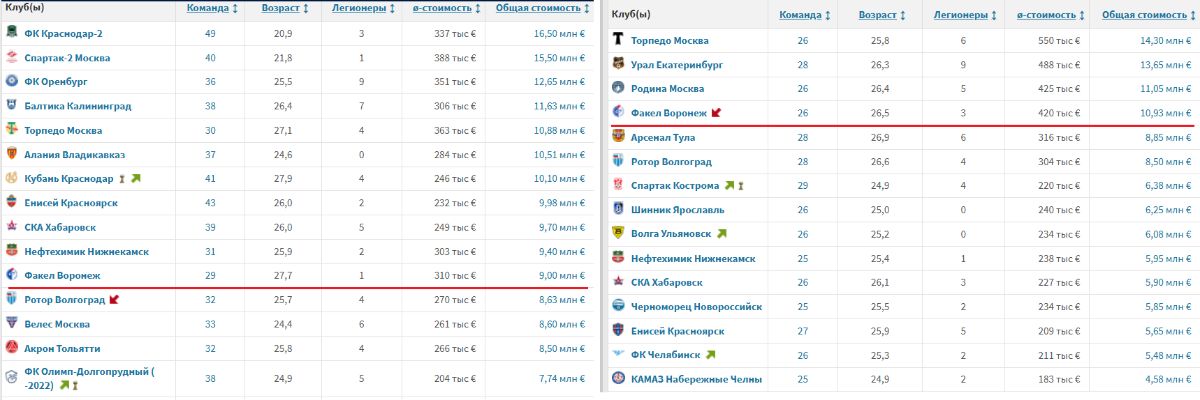Image resolution: width=1200 pixels, height=400 pixels.
Task: Click the Torpedo Moscow black T logo in right table
Action: coord(617,41)
